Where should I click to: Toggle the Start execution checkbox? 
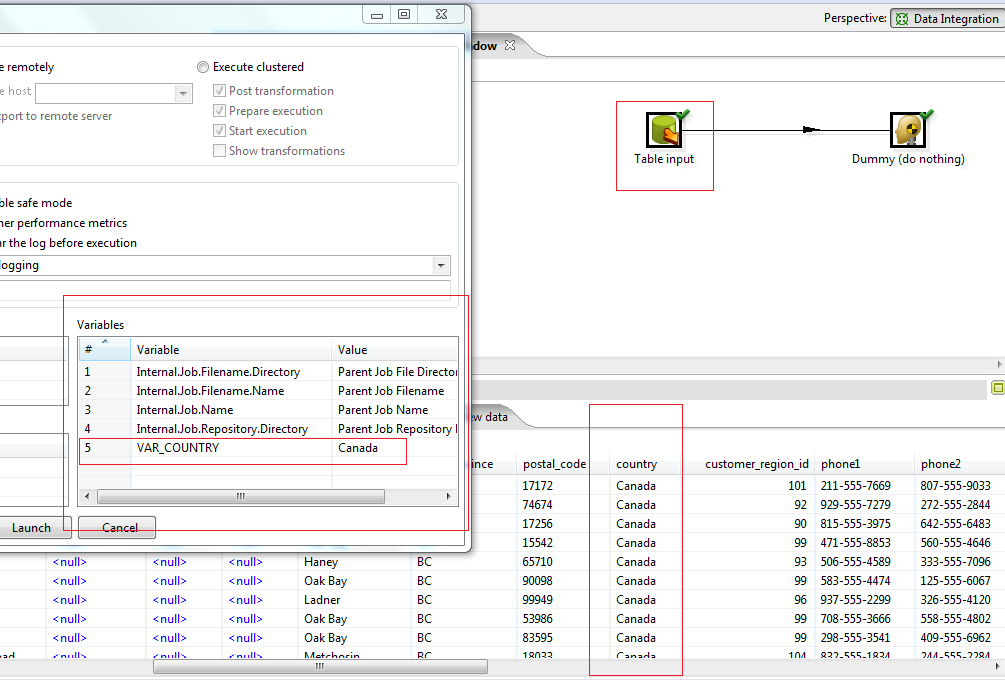pos(218,130)
